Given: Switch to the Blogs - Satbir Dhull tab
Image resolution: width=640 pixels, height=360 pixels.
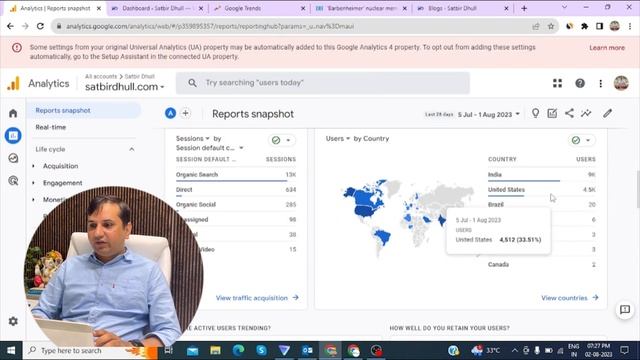Looking at the screenshot, I should point(463,8).
